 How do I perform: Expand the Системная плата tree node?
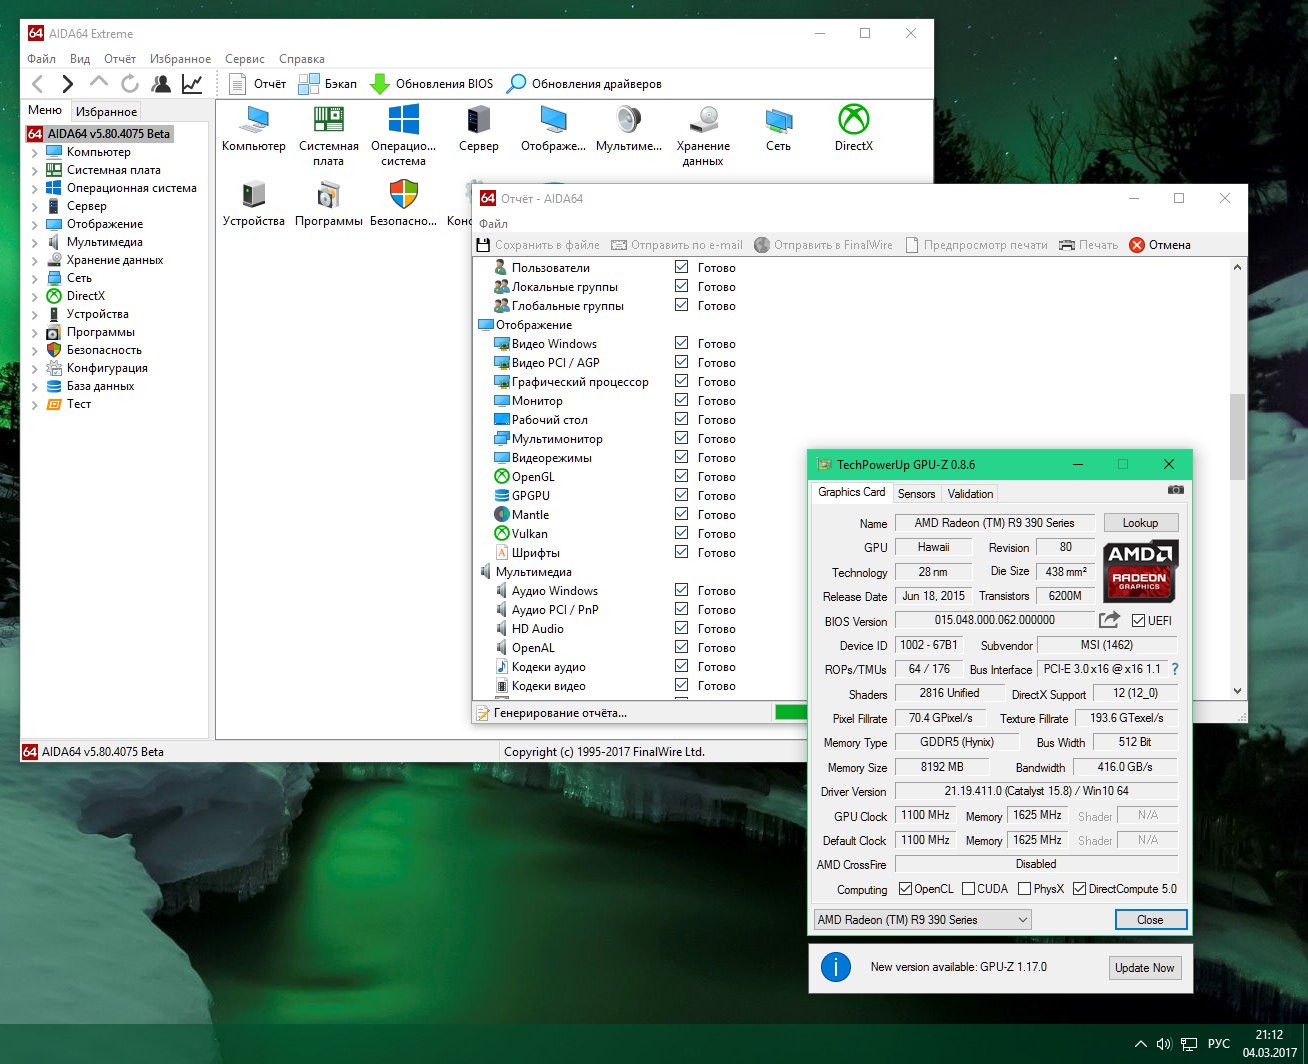35,171
